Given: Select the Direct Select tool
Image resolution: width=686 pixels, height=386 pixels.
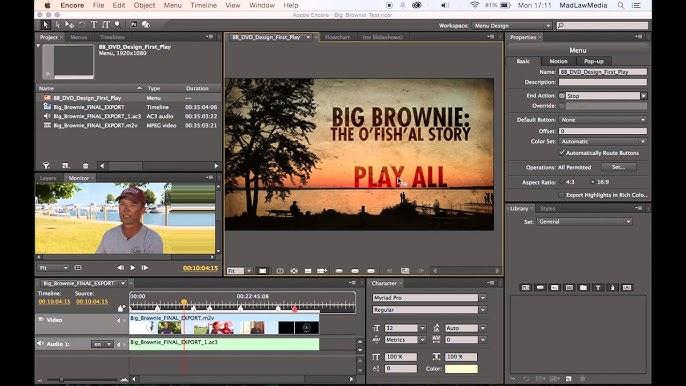Looking at the screenshot, I should tap(57, 25).
